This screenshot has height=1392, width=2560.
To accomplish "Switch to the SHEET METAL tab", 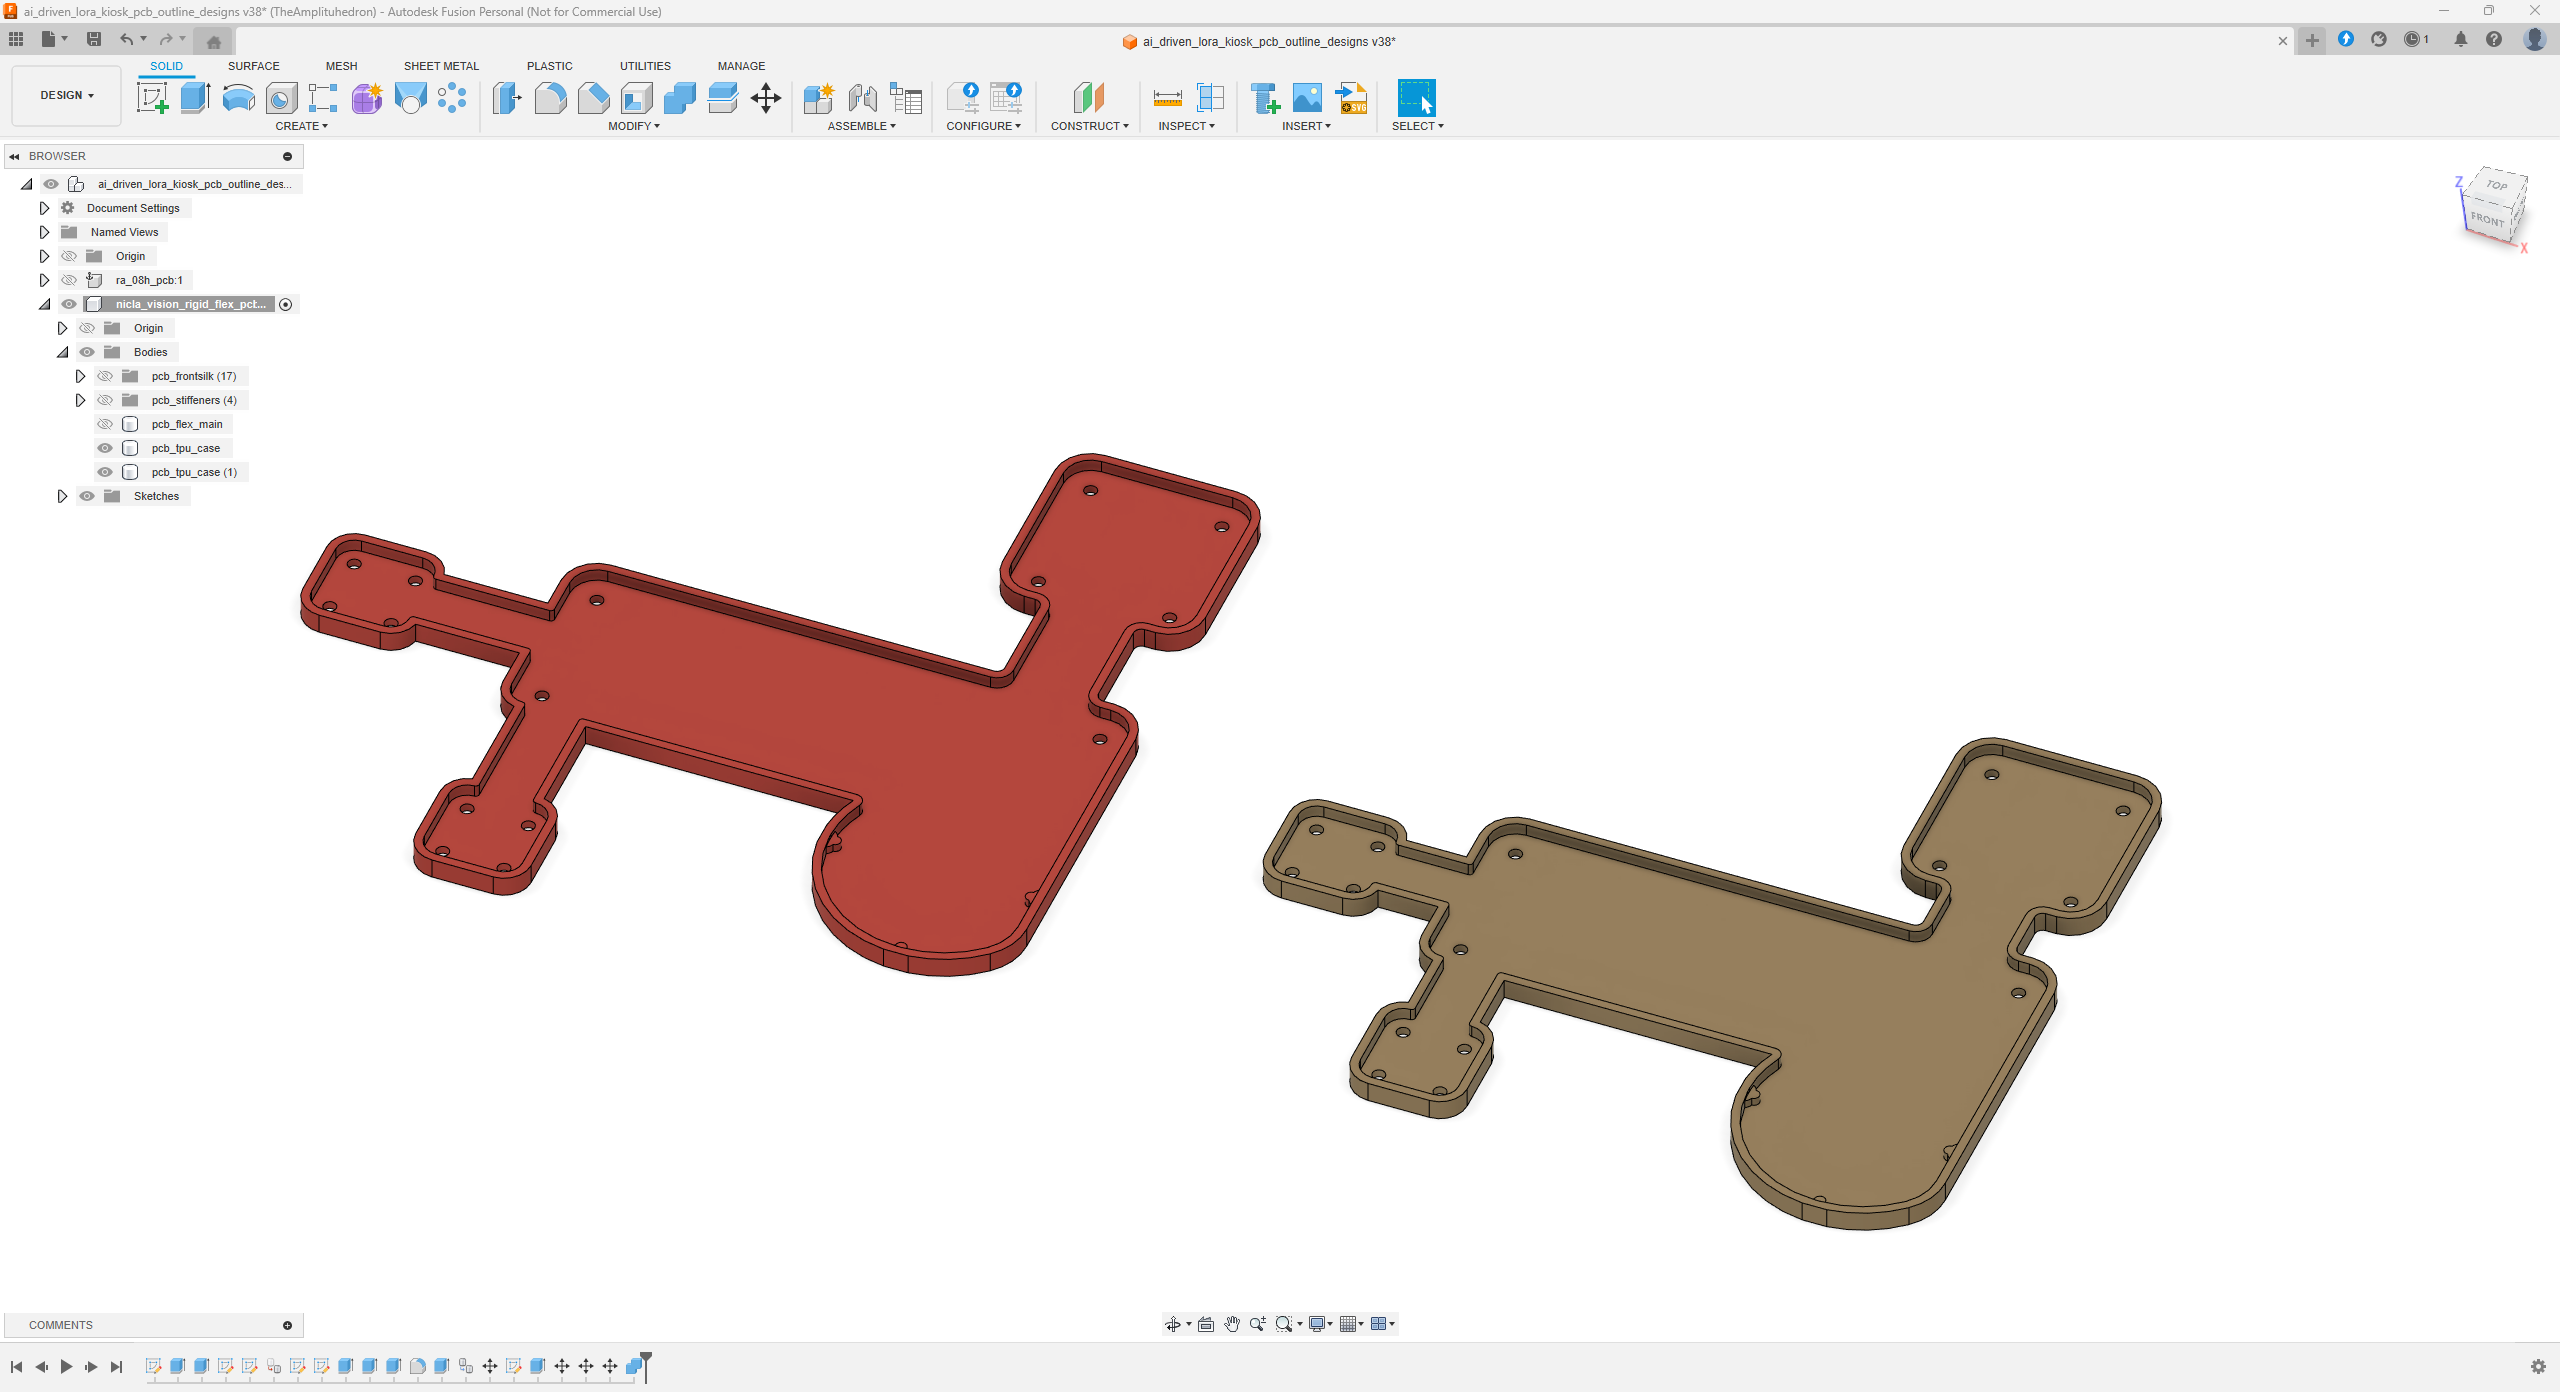I will pyautogui.click(x=441, y=66).
